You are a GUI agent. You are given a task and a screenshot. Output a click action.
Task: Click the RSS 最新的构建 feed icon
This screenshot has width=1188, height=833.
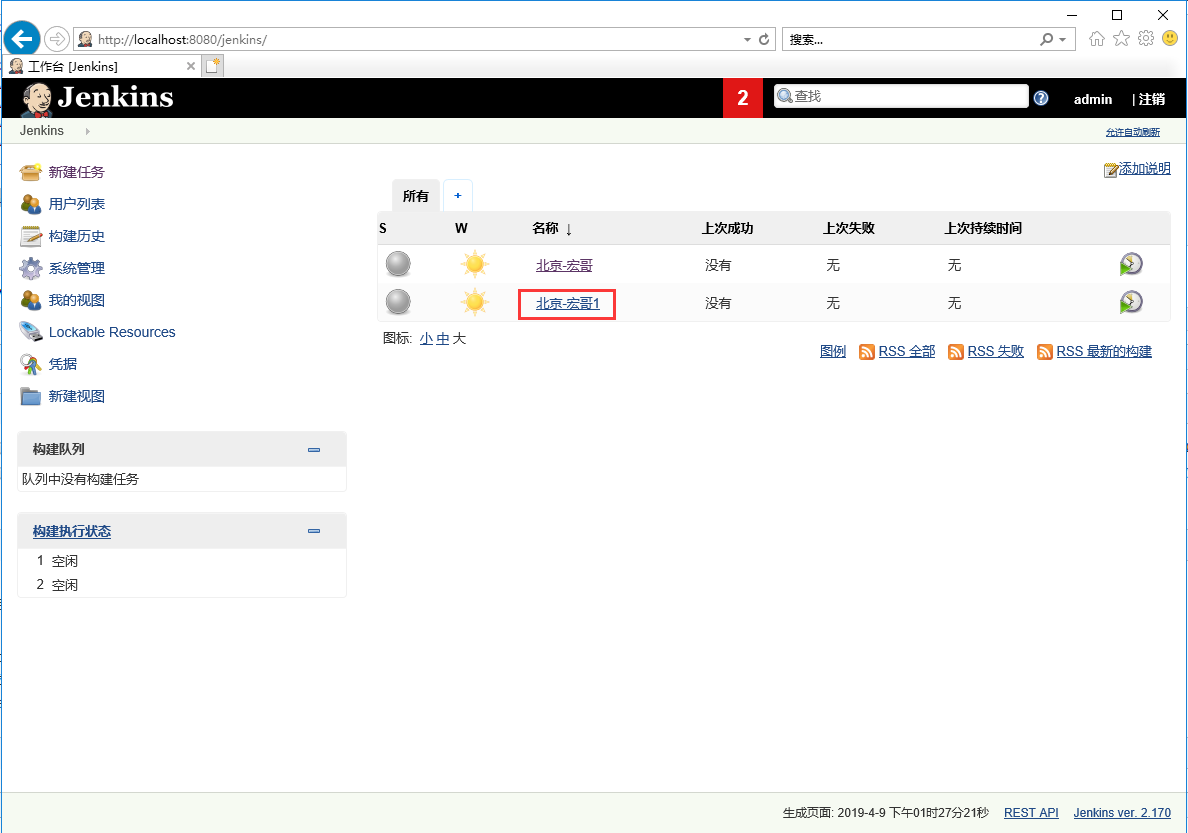(x=1045, y=352)
